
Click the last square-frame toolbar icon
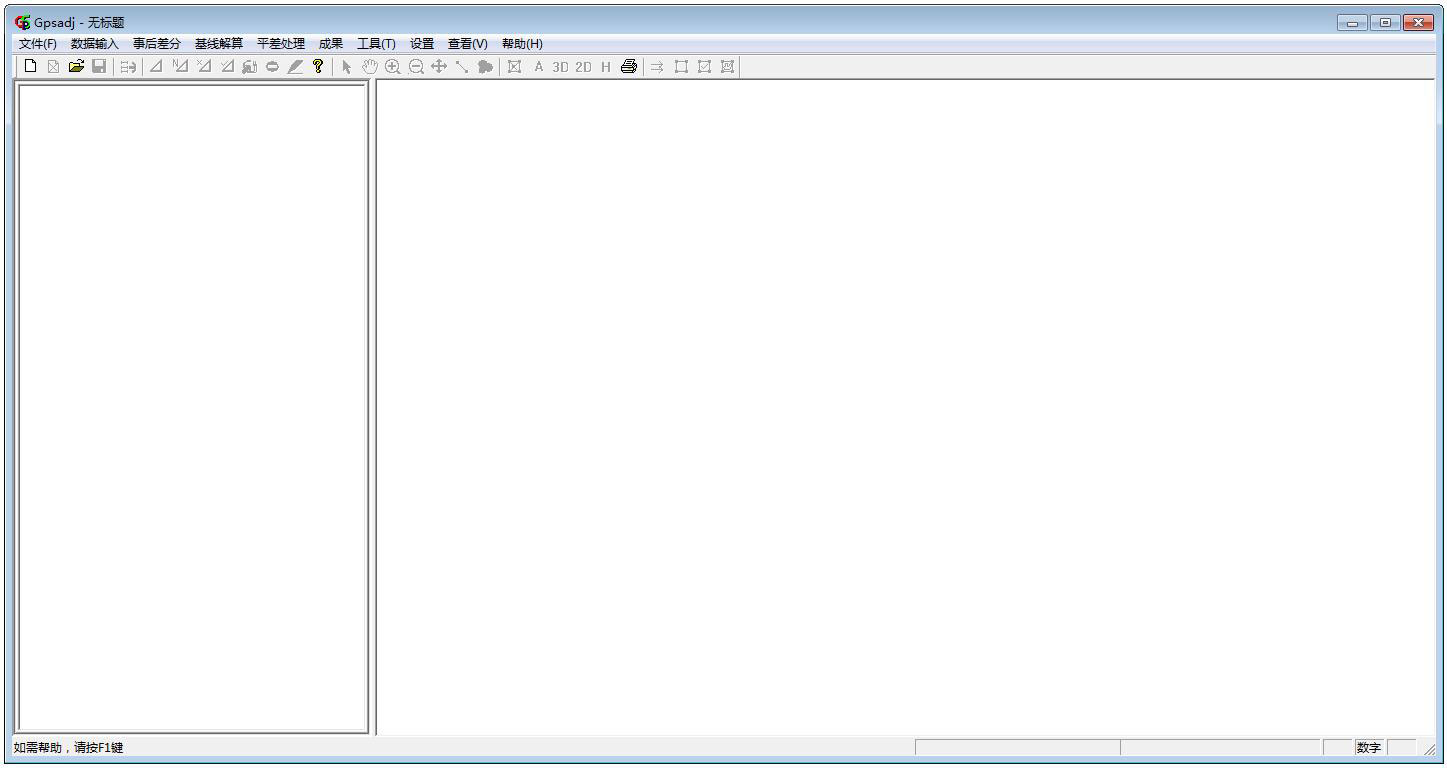tap(727, 67)
